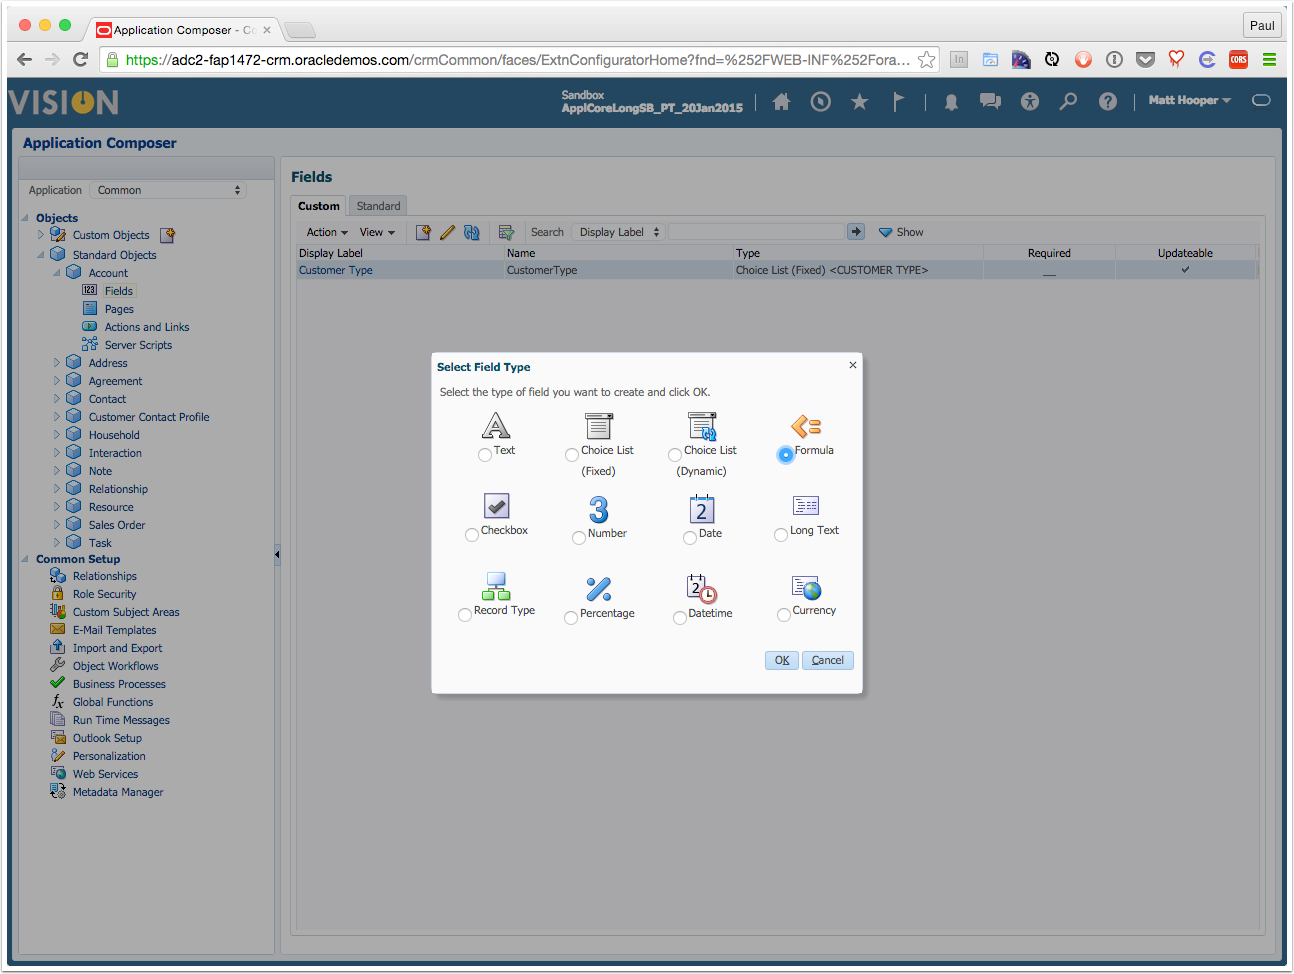
Task: Expand the Contact object node
Action: pos(57,399)
